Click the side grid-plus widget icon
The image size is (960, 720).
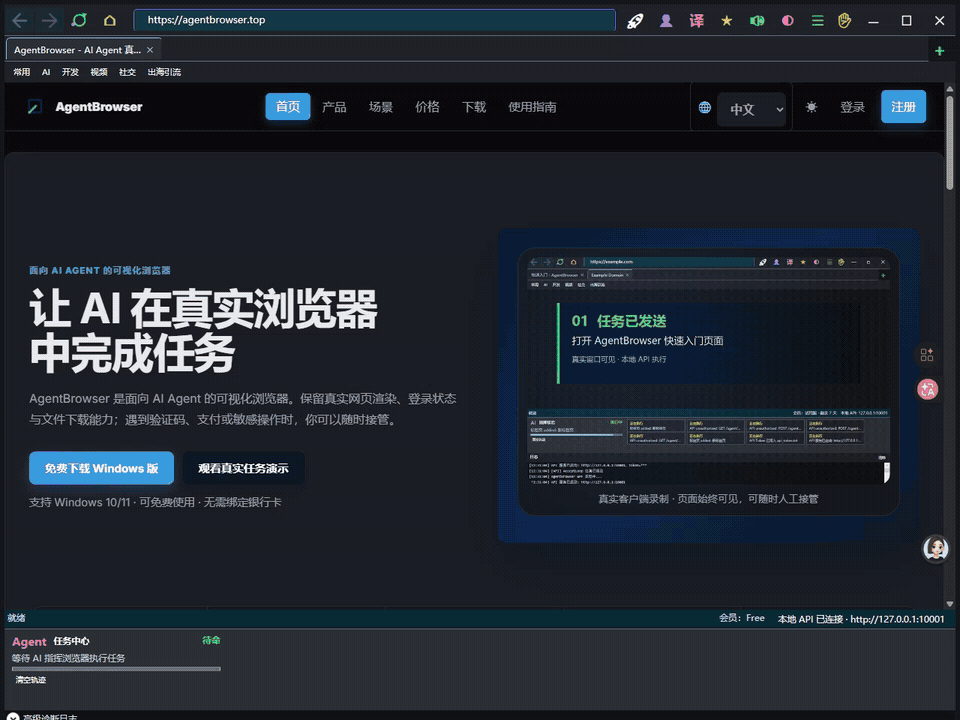[x=928, y=355]
